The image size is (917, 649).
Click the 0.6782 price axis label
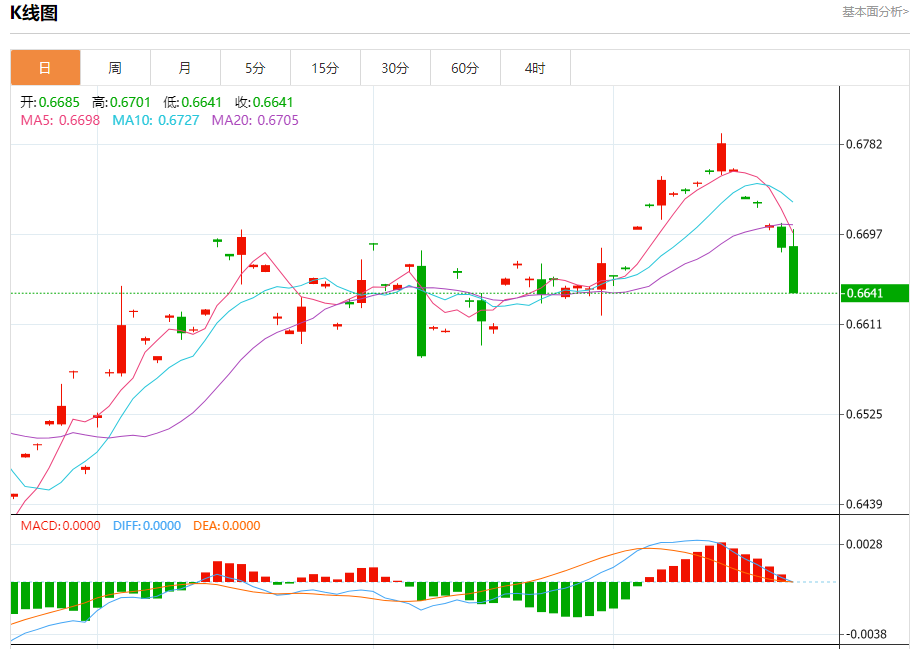click(x=864, y=144)
